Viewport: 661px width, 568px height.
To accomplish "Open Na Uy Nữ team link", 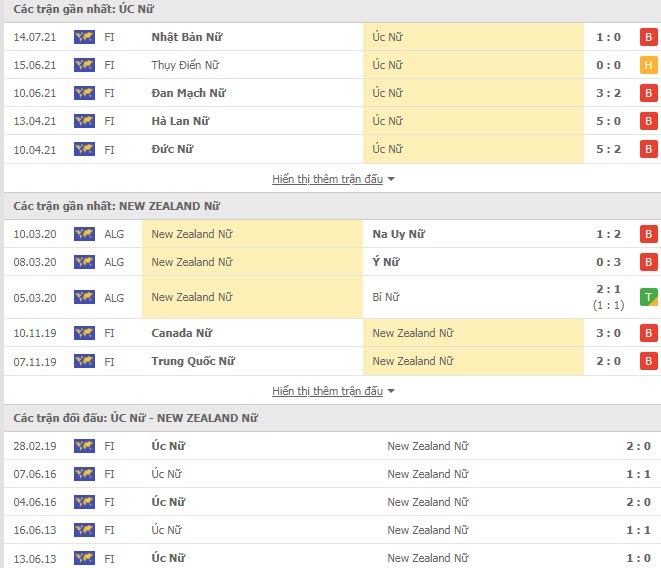I will [x=398, y=234].
